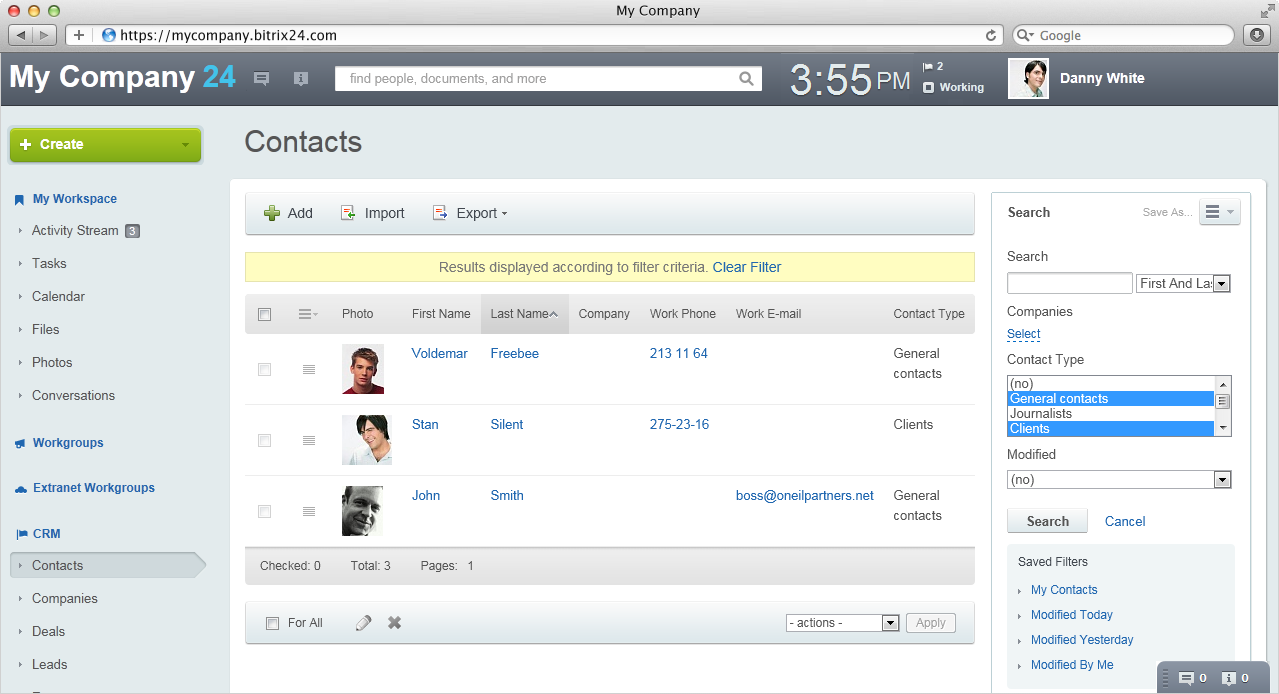Open the My Contacts saved filter

[1064, 590]
